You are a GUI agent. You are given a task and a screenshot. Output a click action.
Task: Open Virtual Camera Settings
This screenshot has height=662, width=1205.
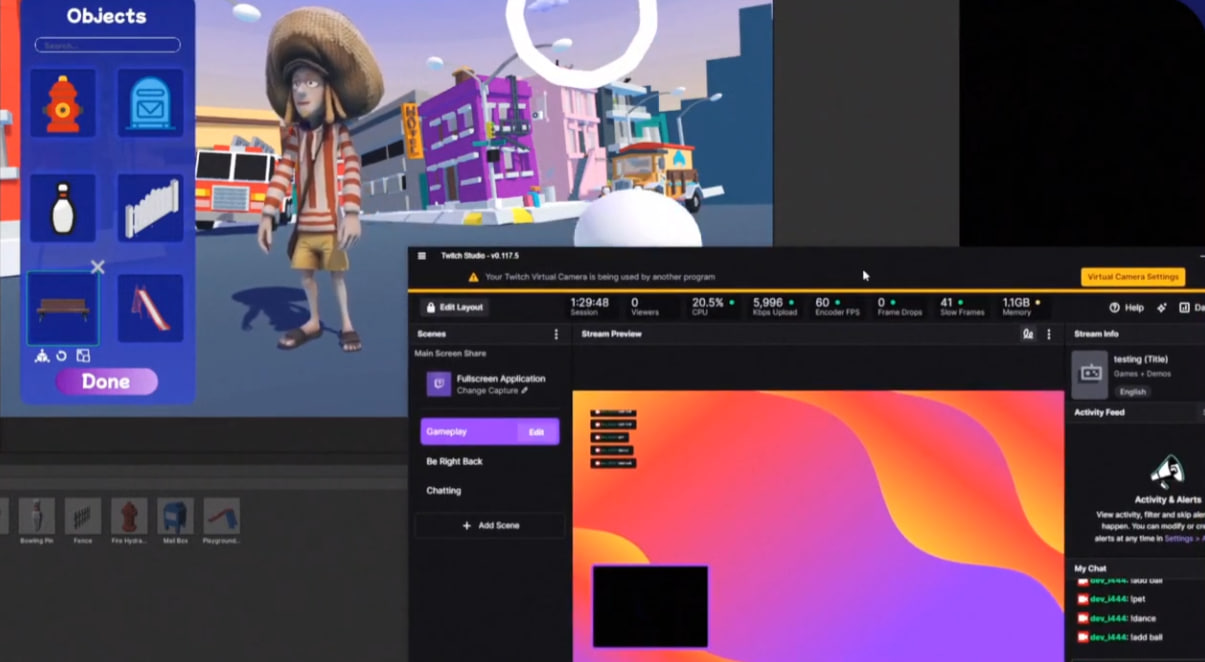tap(1132, 277)
